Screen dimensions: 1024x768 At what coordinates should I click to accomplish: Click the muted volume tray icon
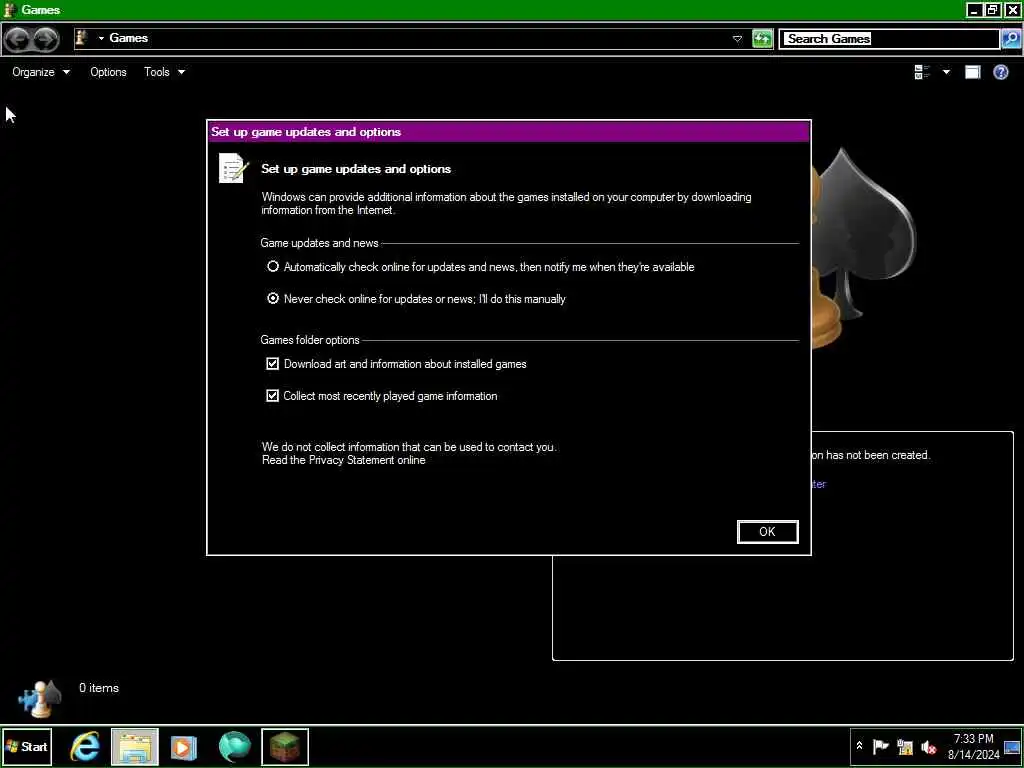[x=928, y=746]
